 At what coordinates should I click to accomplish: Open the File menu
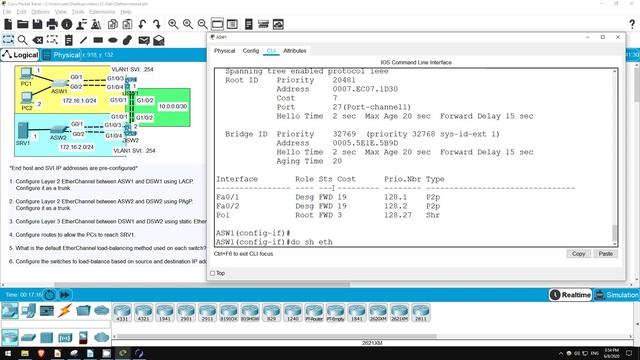tap(7, 12)
